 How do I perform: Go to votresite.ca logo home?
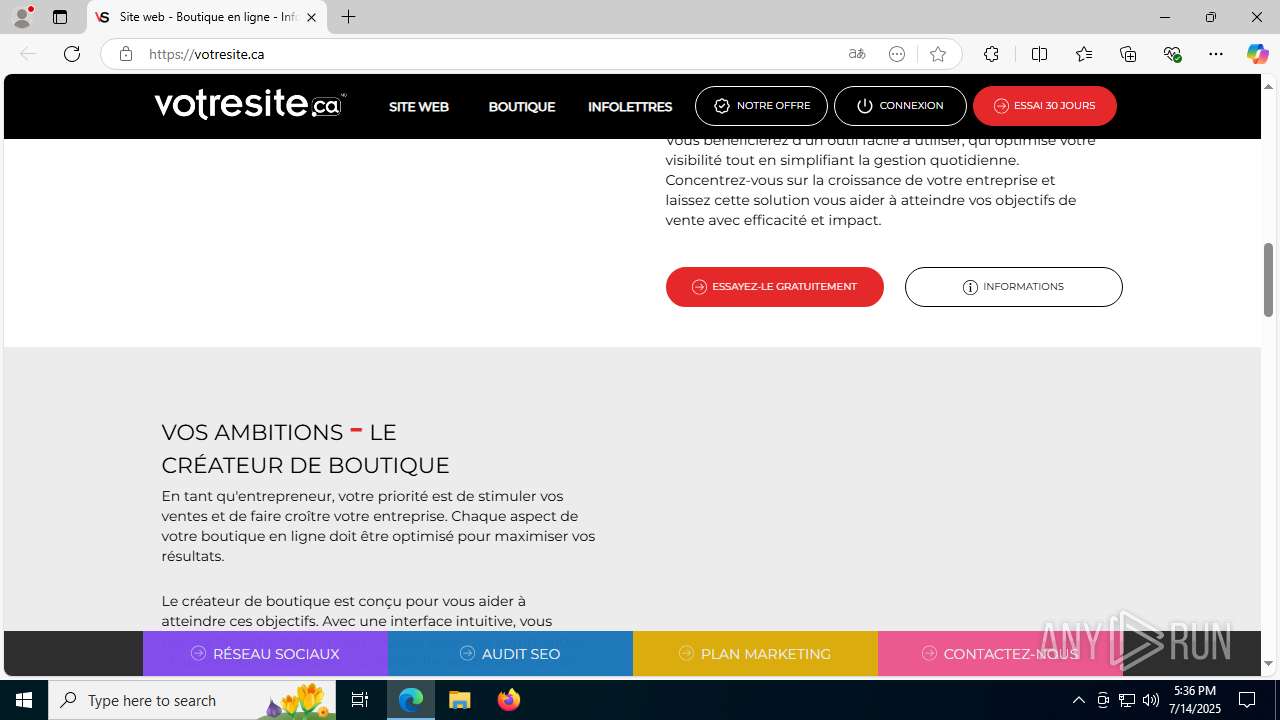(250, 104)
